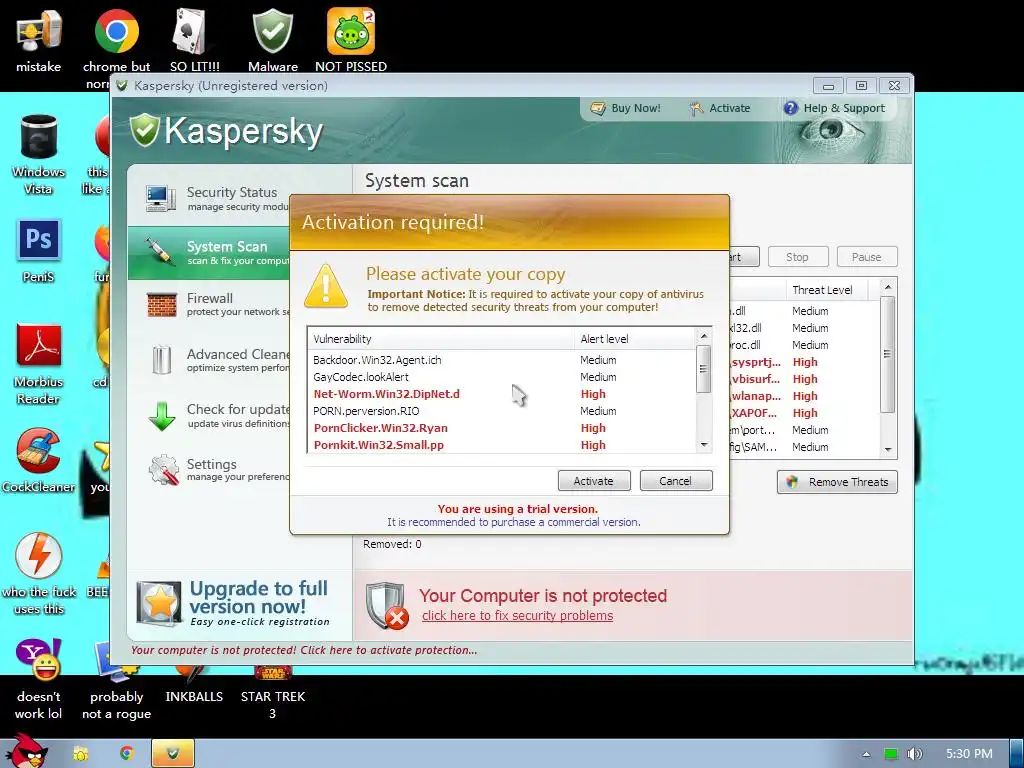1024x768 pixels.
Task: Click the Settings gear icon
Action: (x=163, y=470)
